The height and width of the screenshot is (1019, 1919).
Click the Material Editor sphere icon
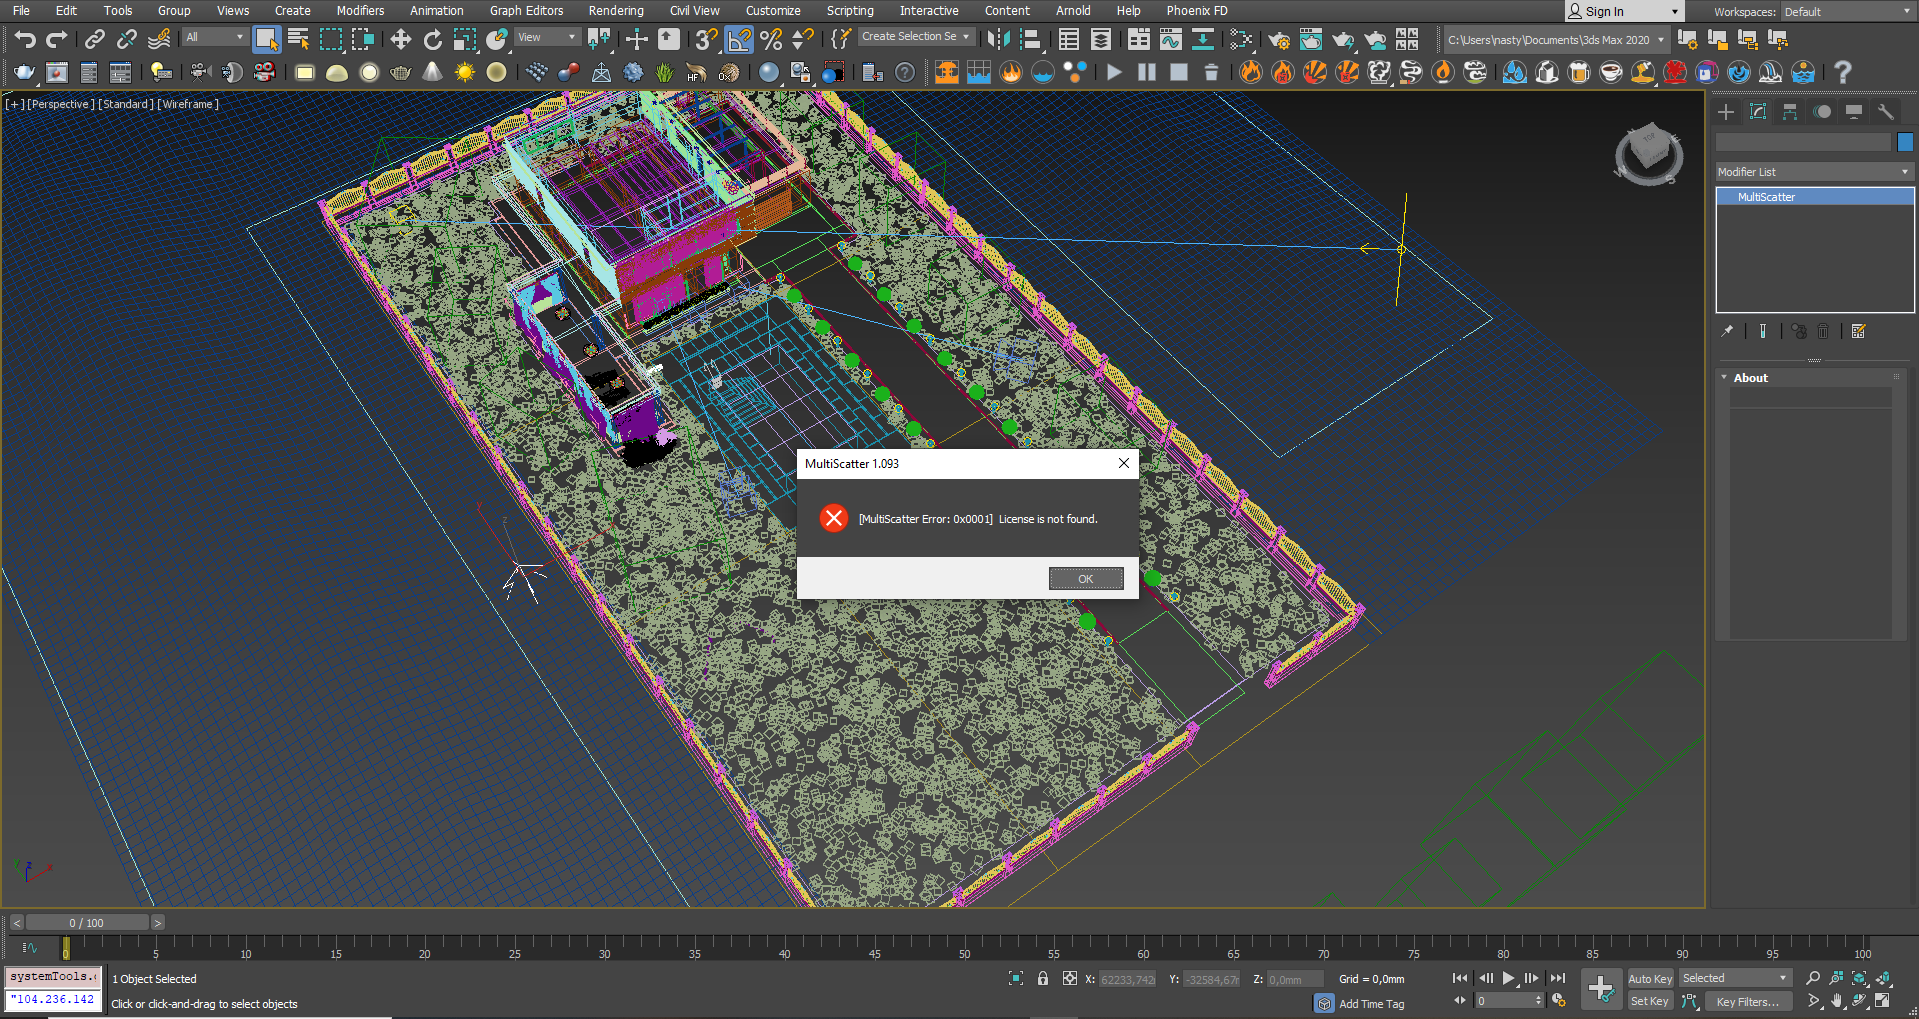pyautogui.click(x=1241, y=39)
